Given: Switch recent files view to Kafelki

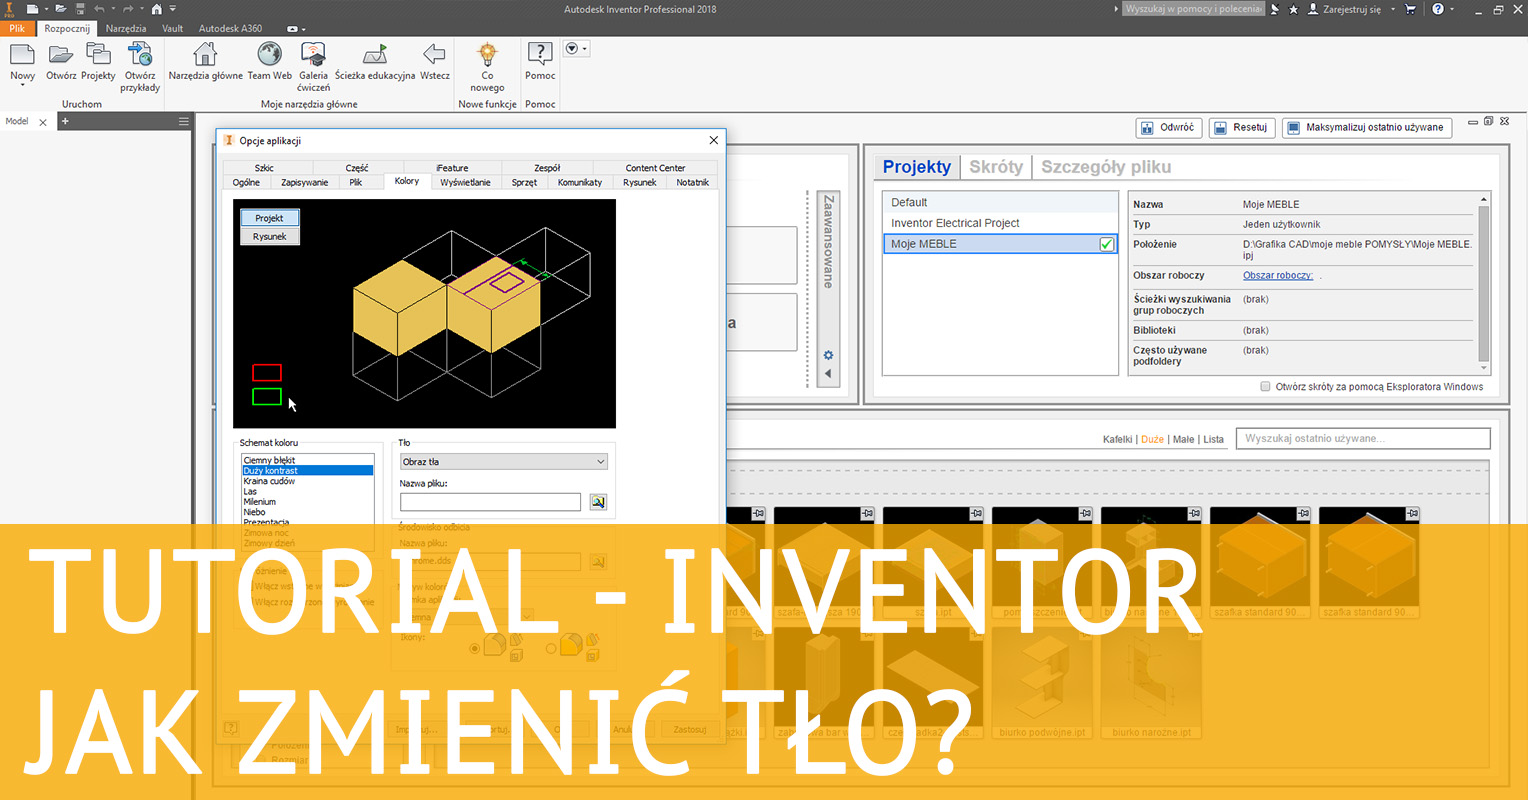Looking at the screenshot, I should (x=1117, y=439).
